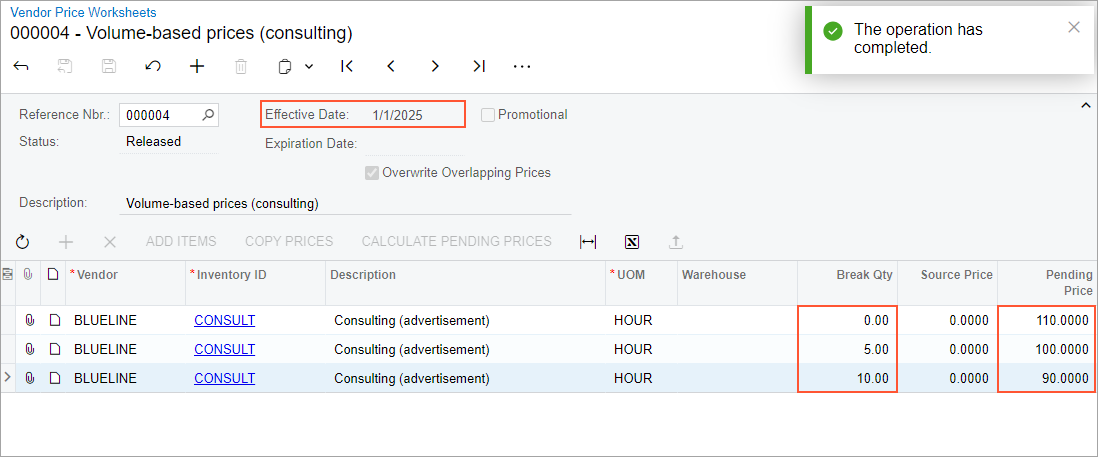The height and width of the screenshot is (457, 1098).
Task: Go to next record arrow
Action: click(x=435, y=66)
